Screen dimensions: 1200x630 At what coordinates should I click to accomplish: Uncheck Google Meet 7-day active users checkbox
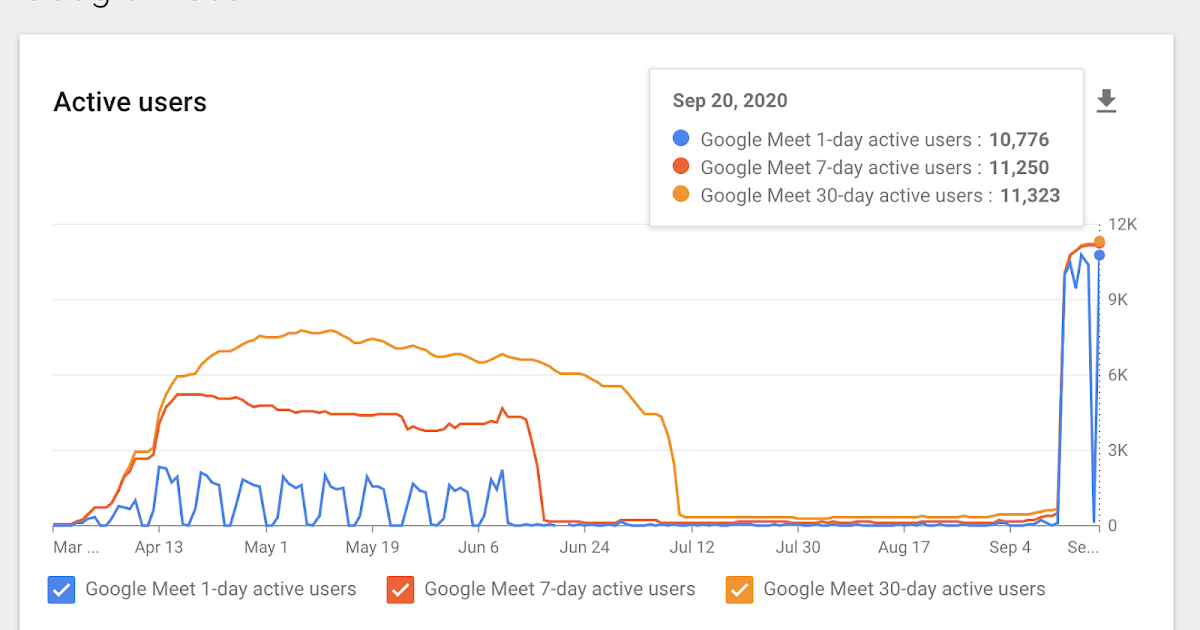click(x=400, y=590)
